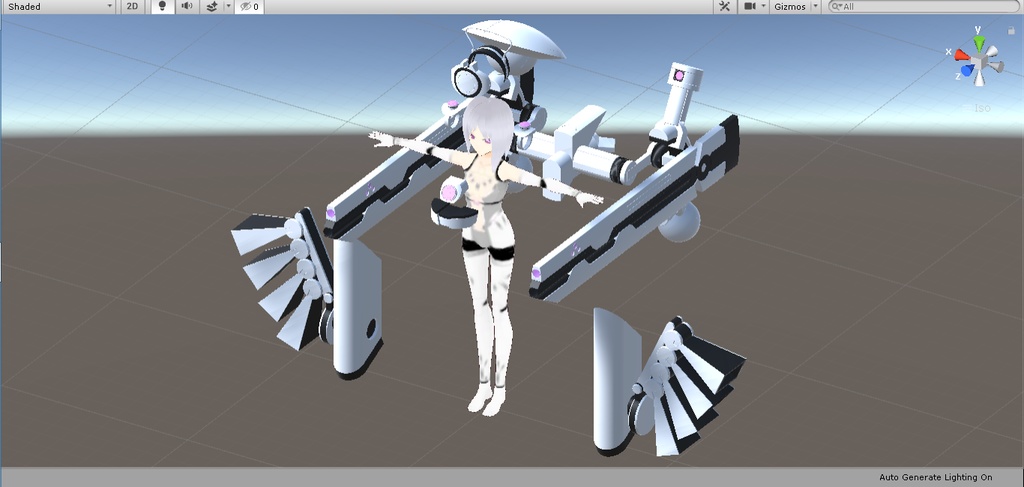Open the effects options dropdown arrow
The image size is (1024, 487).
click(228, 7)
